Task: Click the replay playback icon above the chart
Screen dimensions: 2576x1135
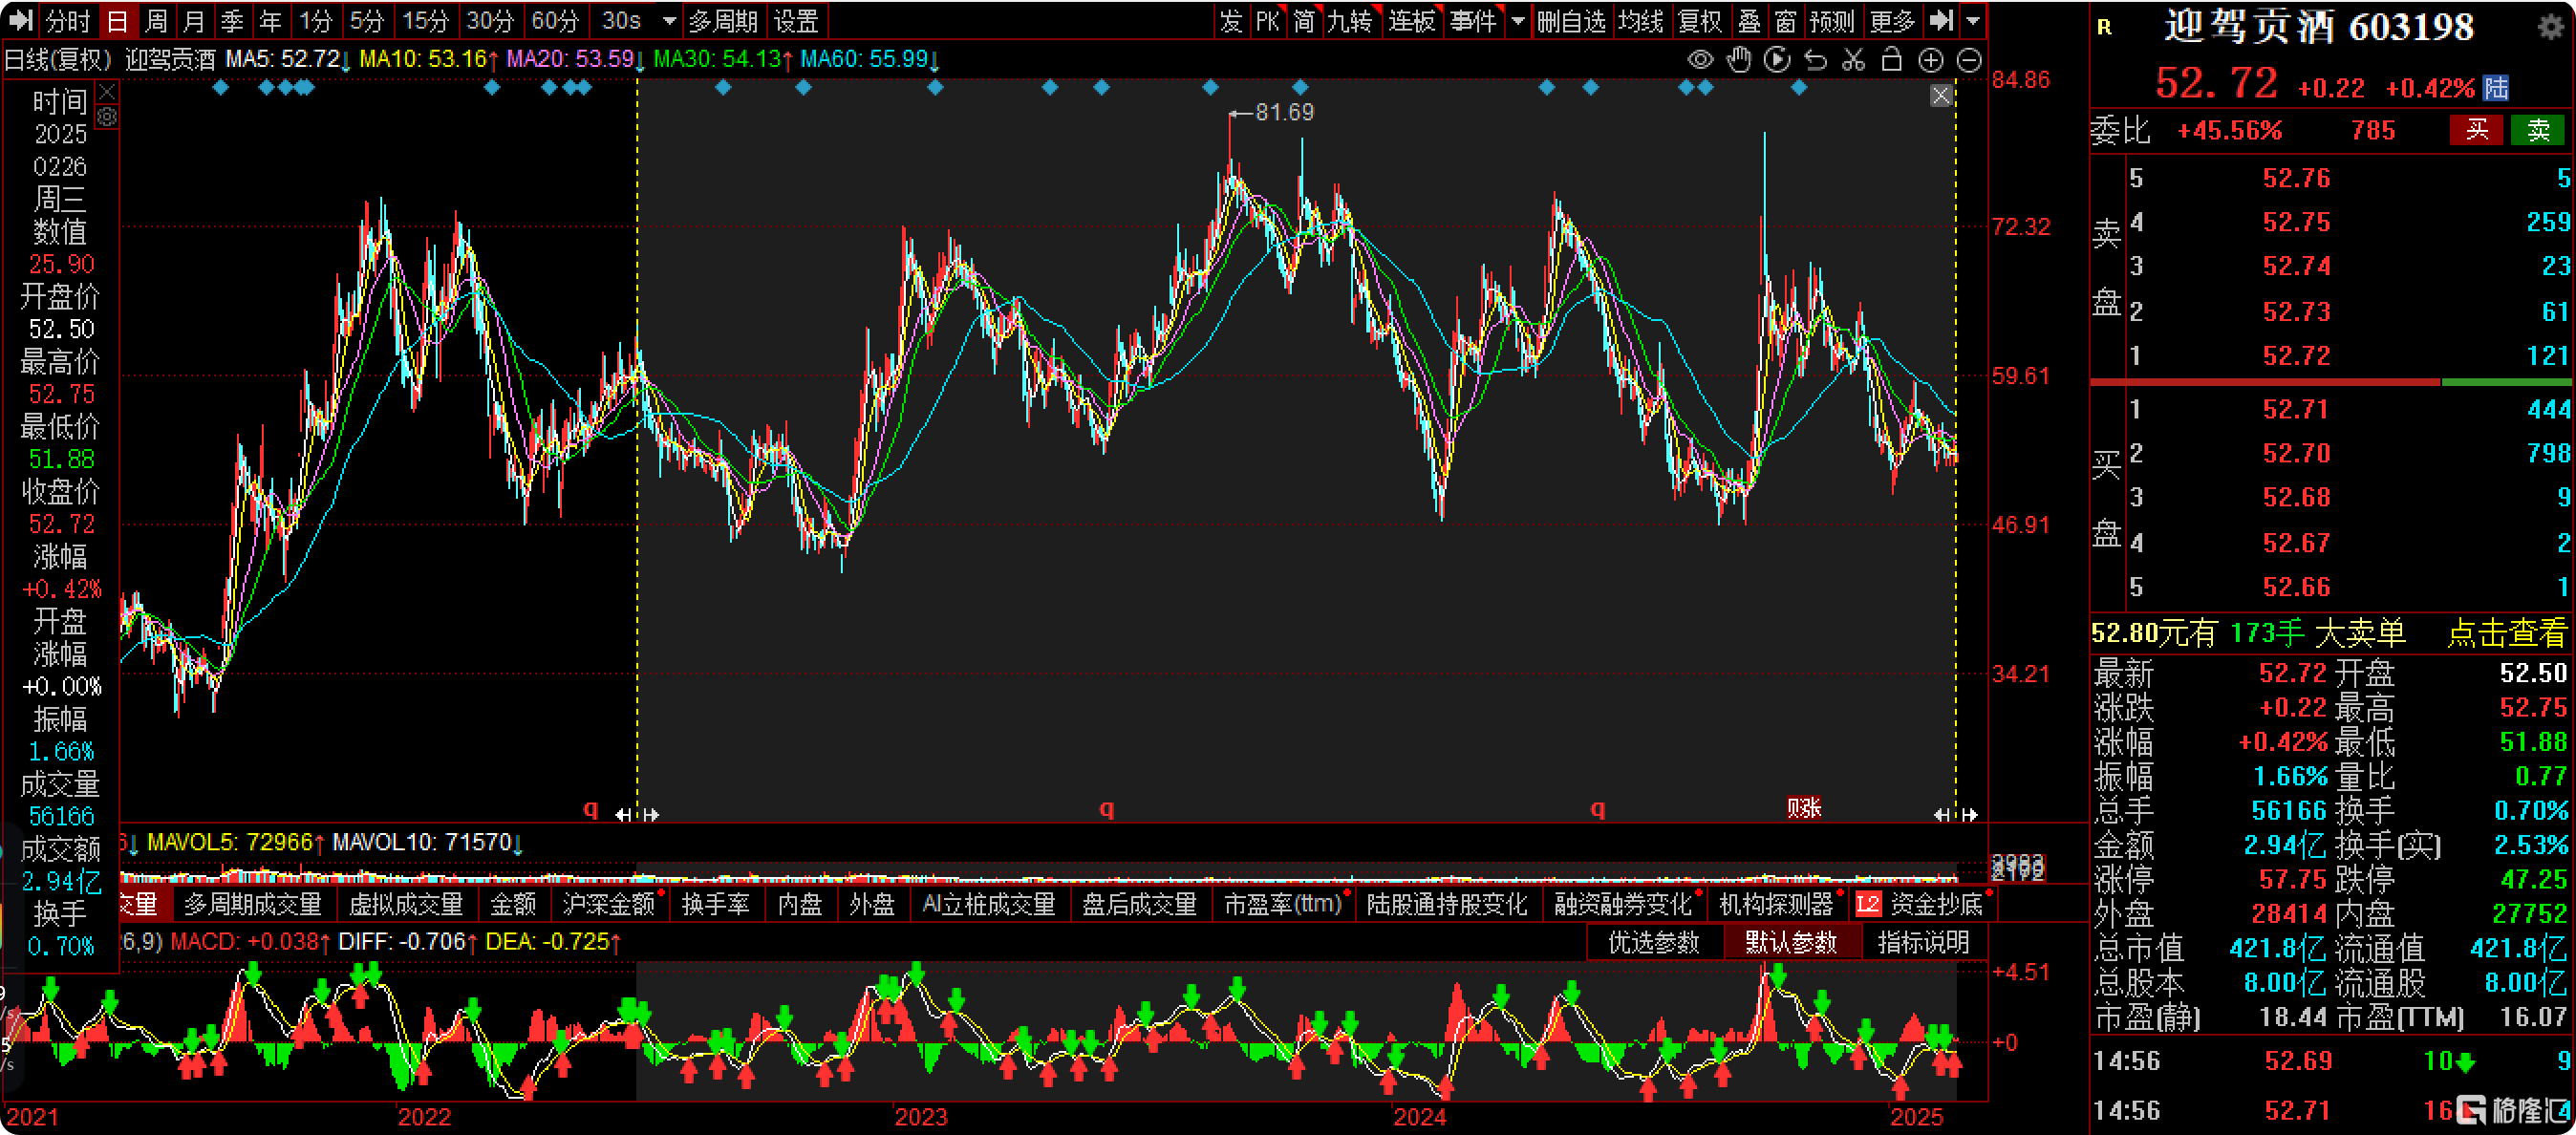Action: coord(1777,60)
